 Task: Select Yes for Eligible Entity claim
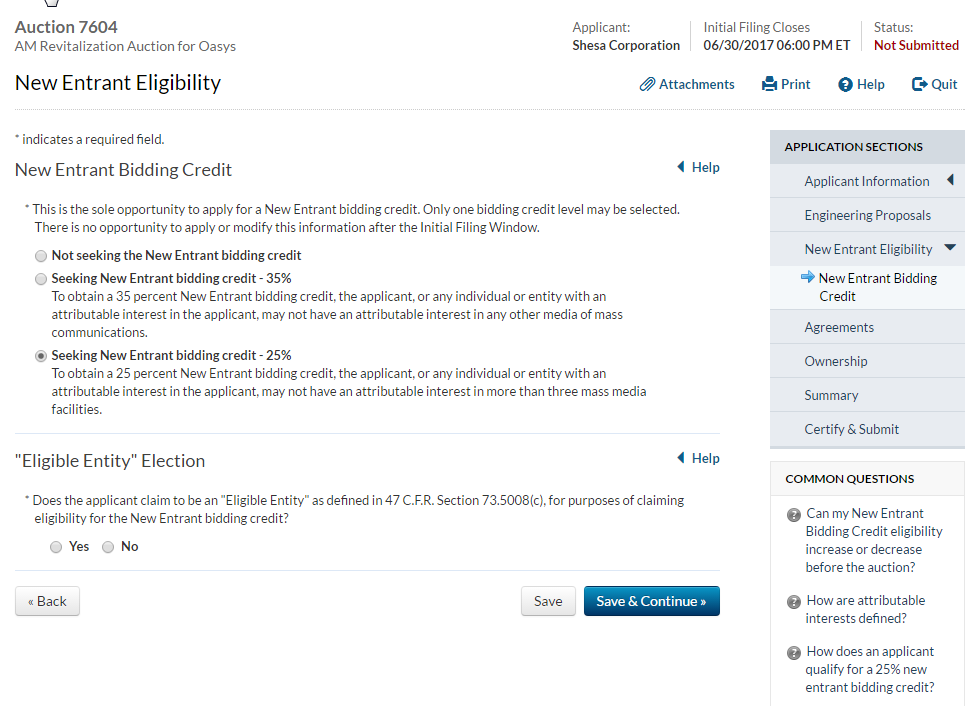pos(56,547)
